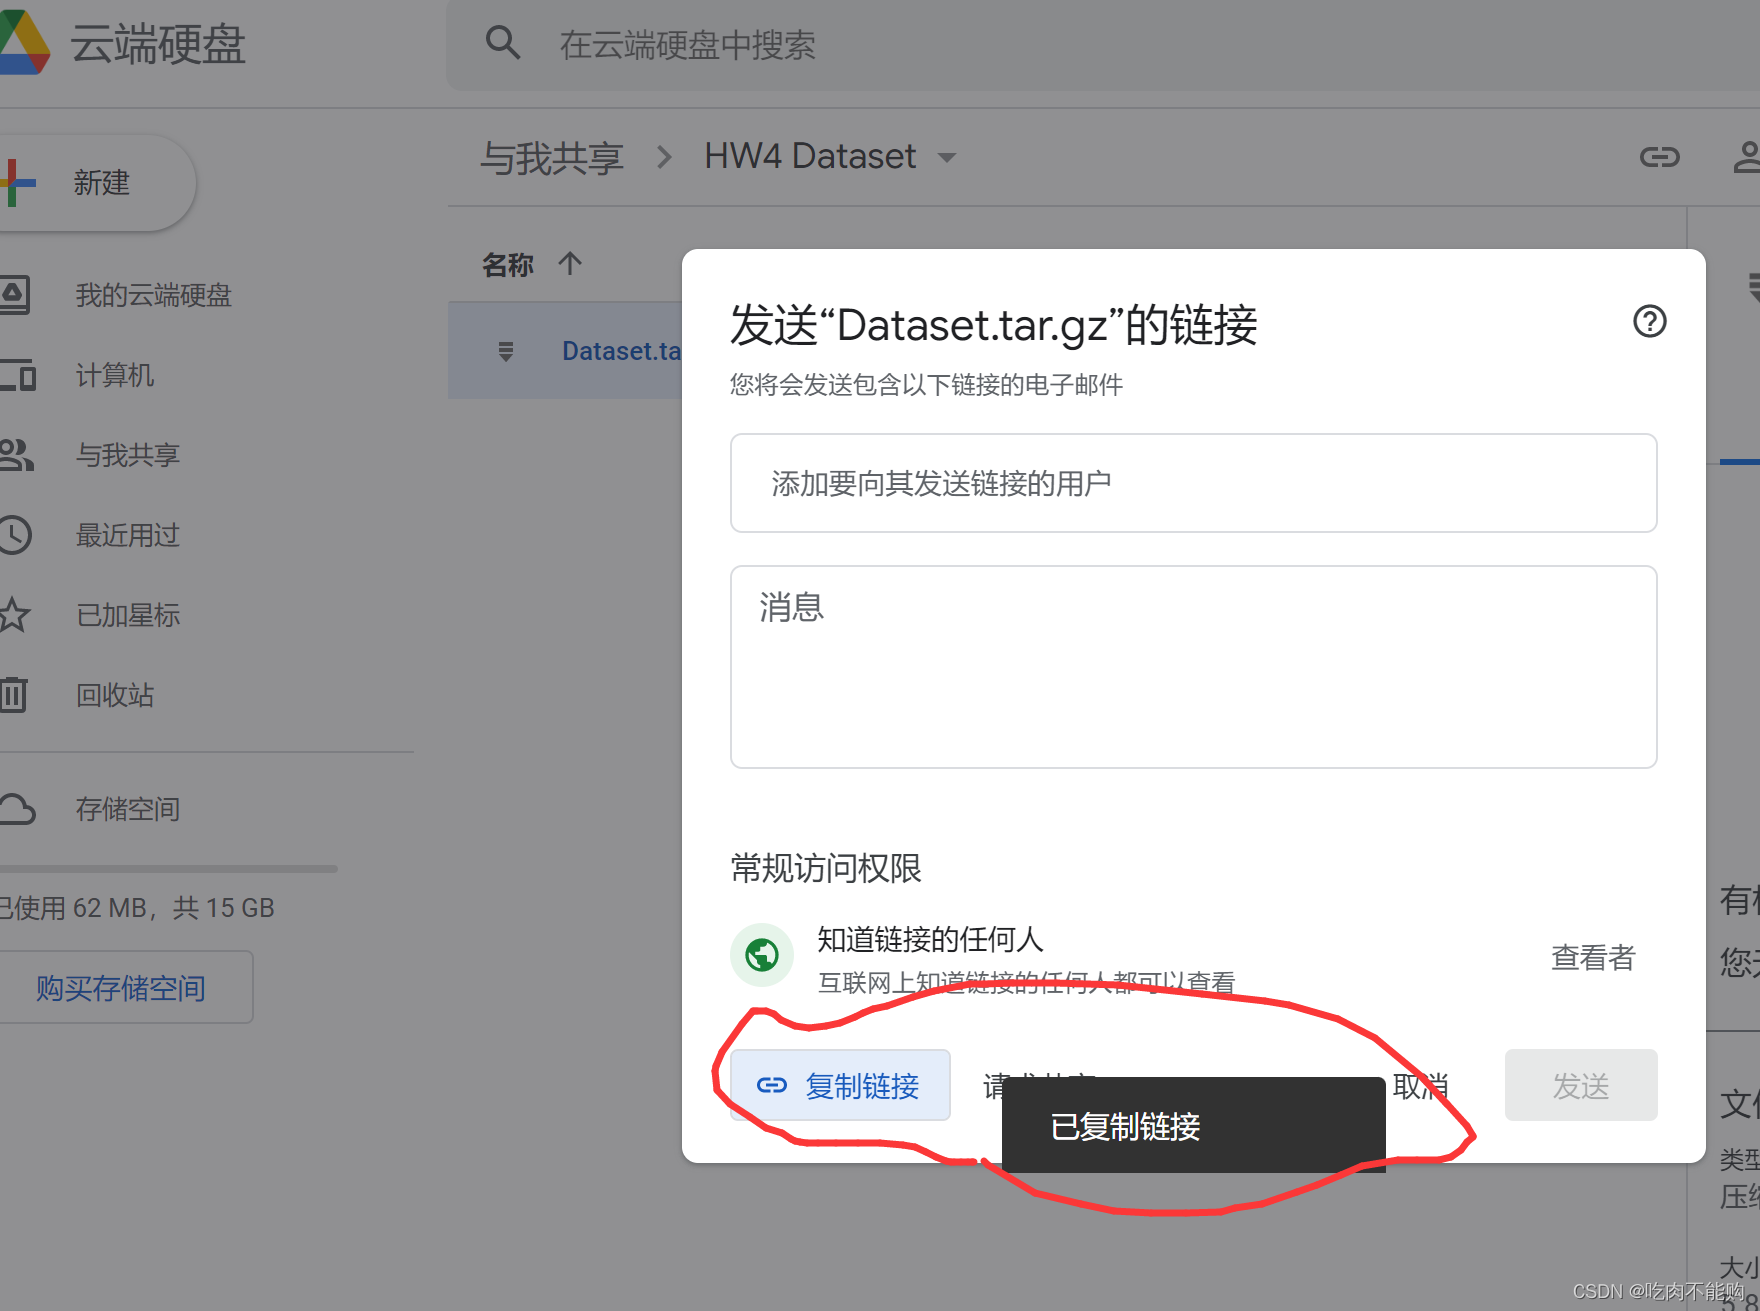Open 存储空间 in the sidebar
This screenshot has height=1311, width=1760.
click(128, 809)
